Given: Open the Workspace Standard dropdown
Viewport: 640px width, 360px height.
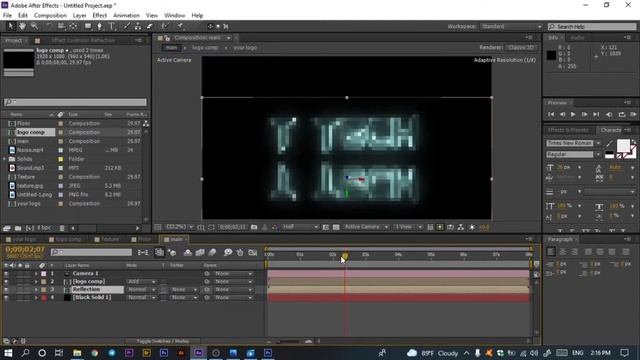Looking at the screenshot, I should (511, 27).
